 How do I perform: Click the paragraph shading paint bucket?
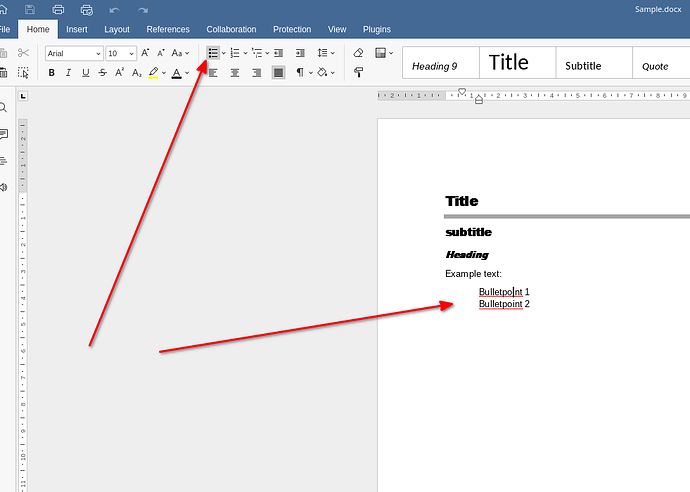click(x=322, y=72)
